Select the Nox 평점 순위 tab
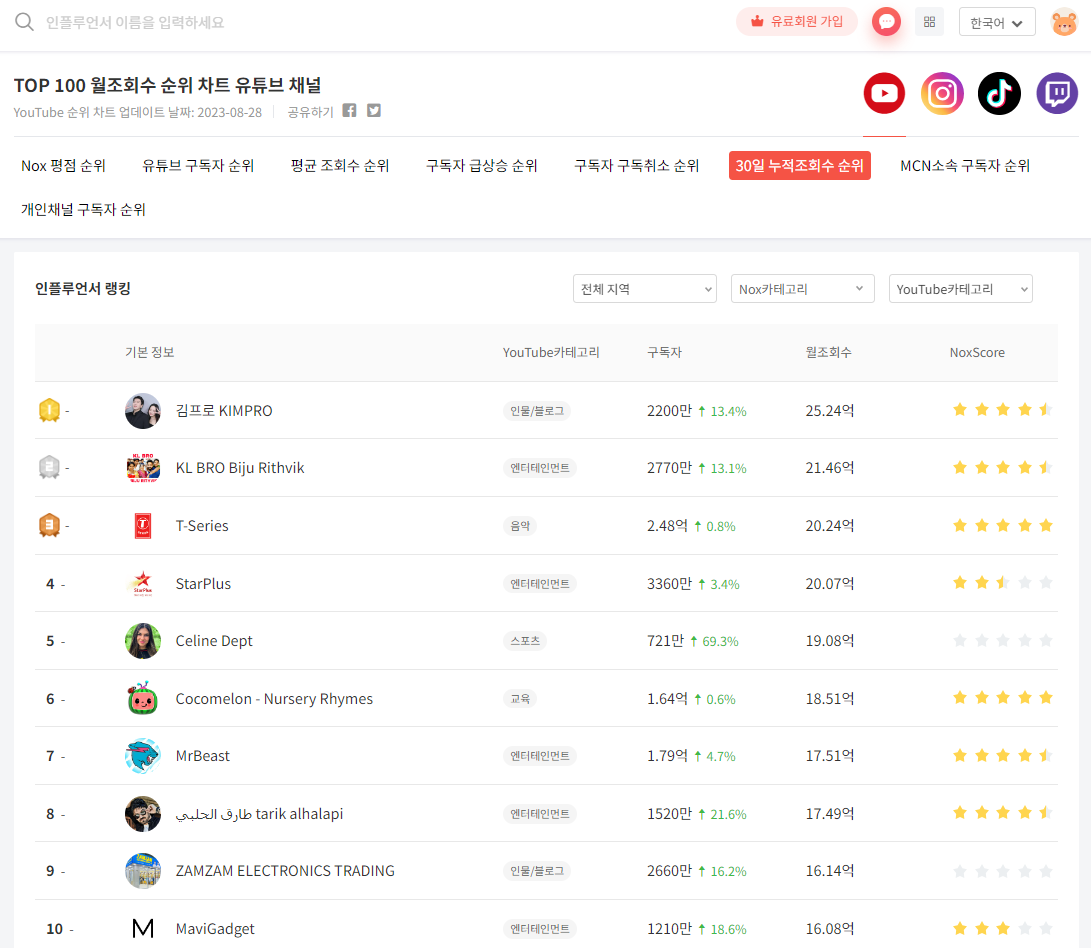The height and width of the screenshot is (948, 1091). 63,166
